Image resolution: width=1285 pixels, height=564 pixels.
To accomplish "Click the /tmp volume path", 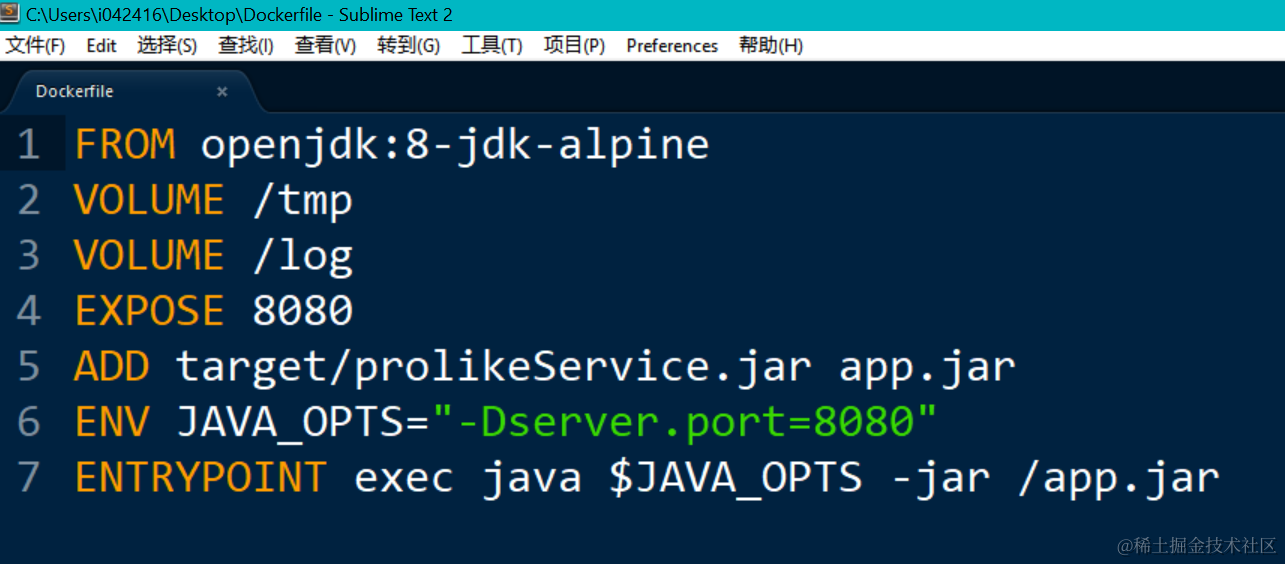I will coord(303,201).
